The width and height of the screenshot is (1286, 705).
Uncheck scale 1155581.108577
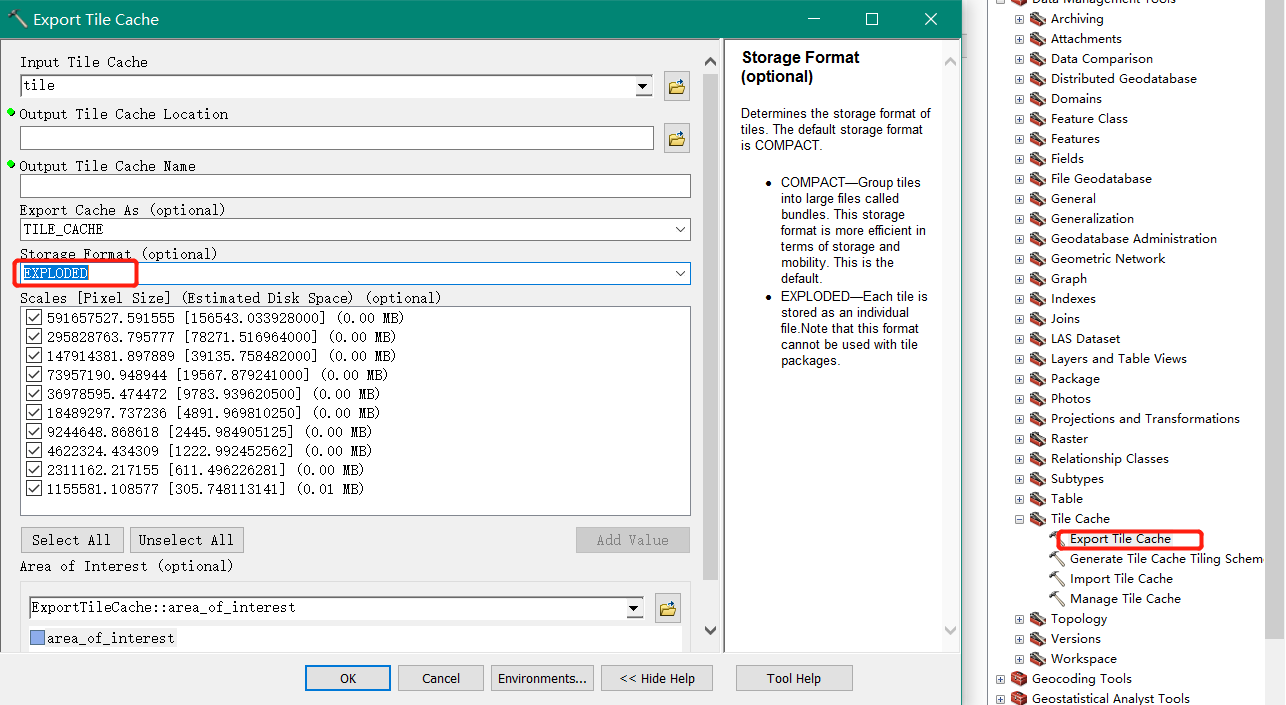[x=35, y=489]
